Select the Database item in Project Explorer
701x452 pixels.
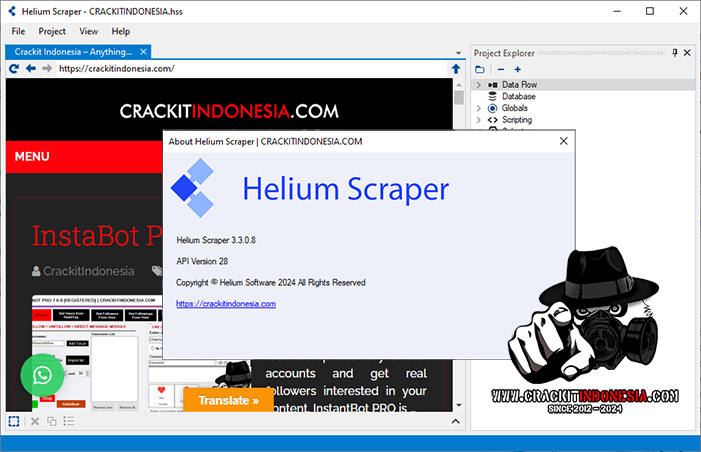[x=518, y=96]
